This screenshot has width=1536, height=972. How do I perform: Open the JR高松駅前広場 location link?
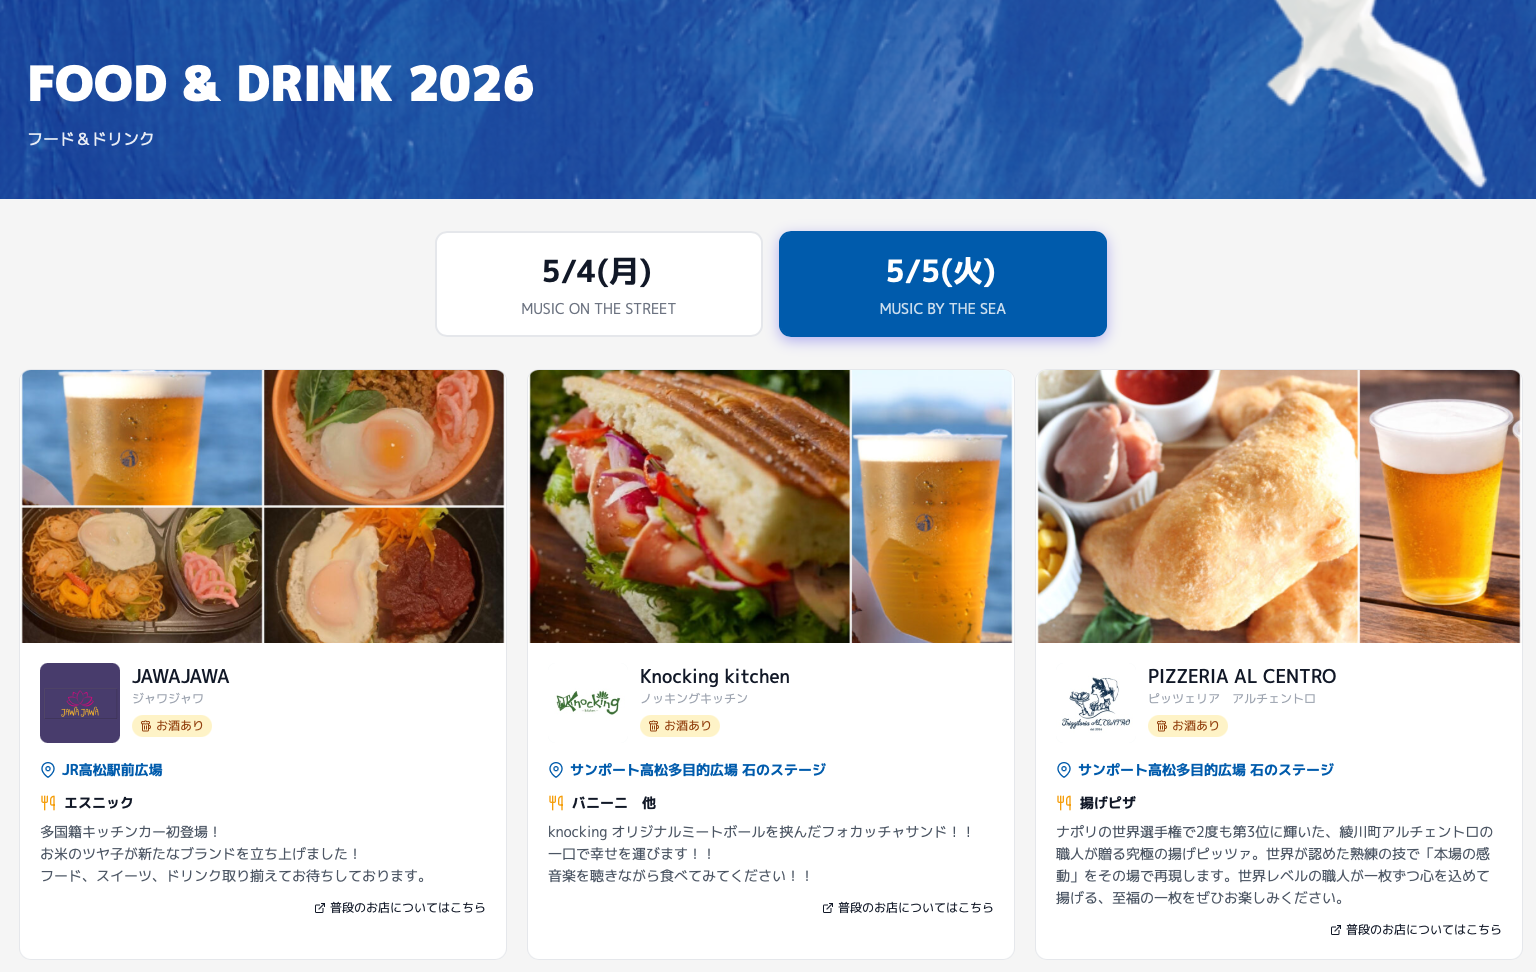(112, 770)
